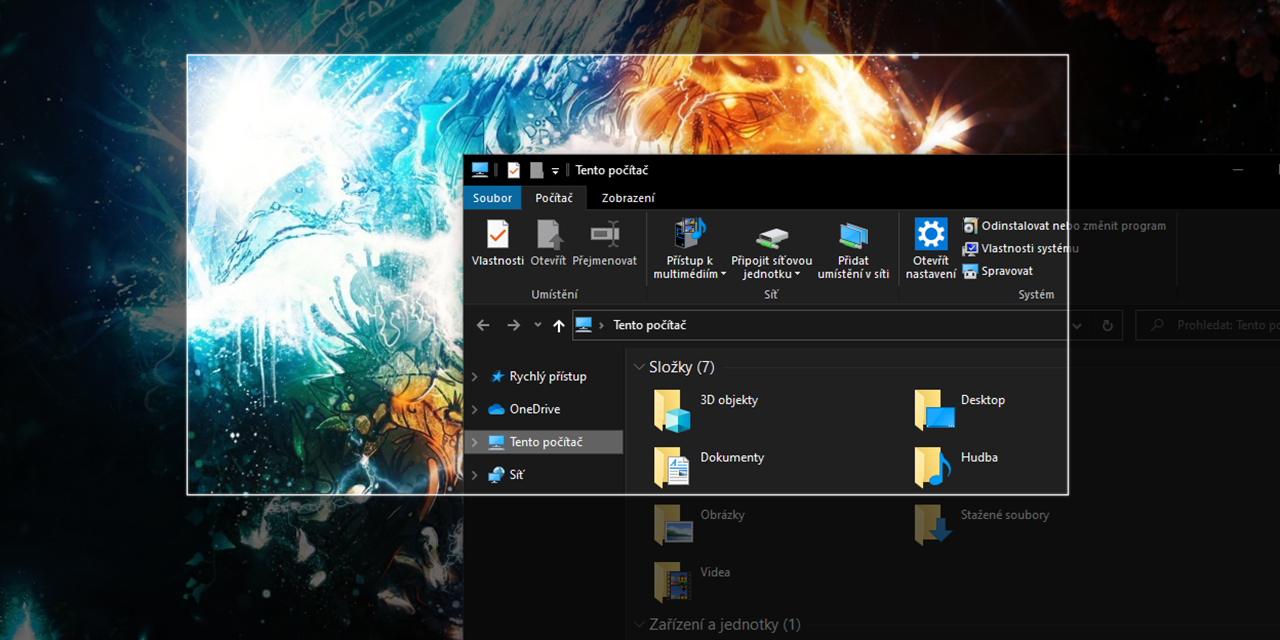Viewport: 1280px width, 640px height.
Task: Open the Soubor menu tab
Action: [493, 198]
